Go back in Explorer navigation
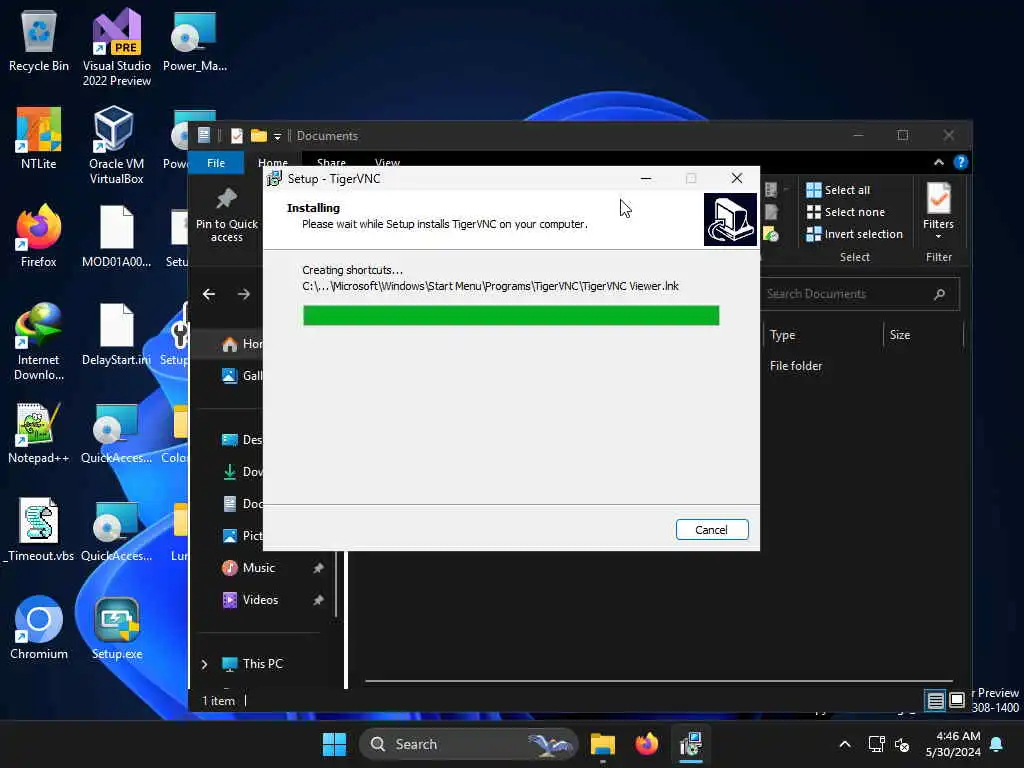 click(209, 295)
